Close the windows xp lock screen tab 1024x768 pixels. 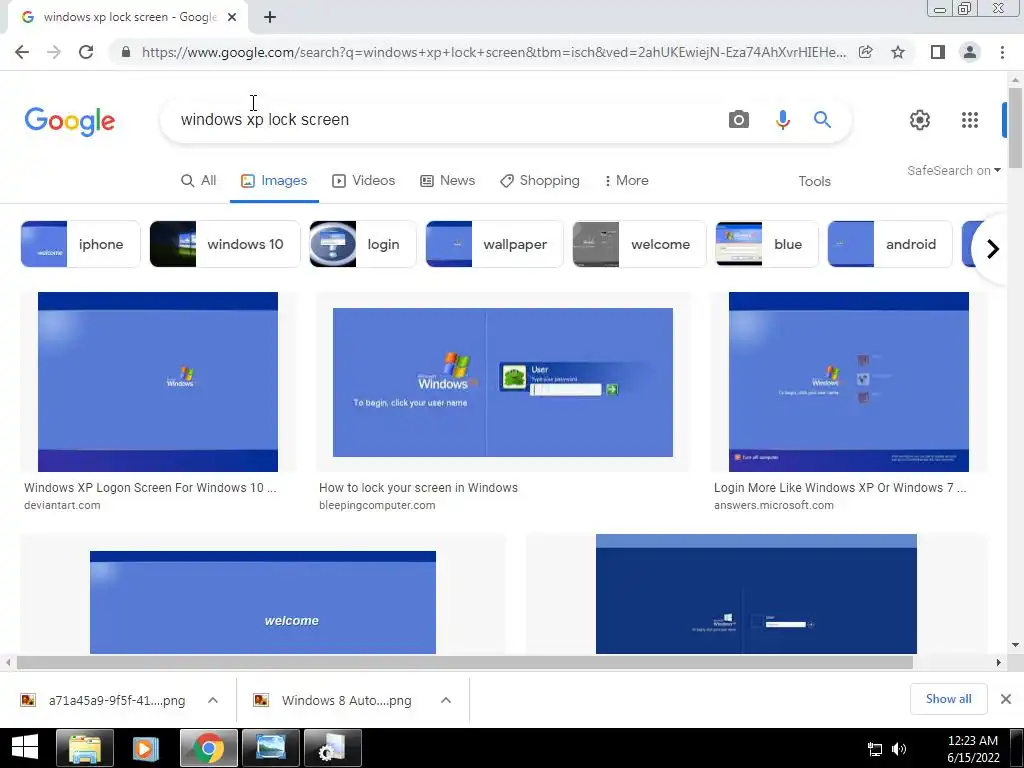click(232, 17)
